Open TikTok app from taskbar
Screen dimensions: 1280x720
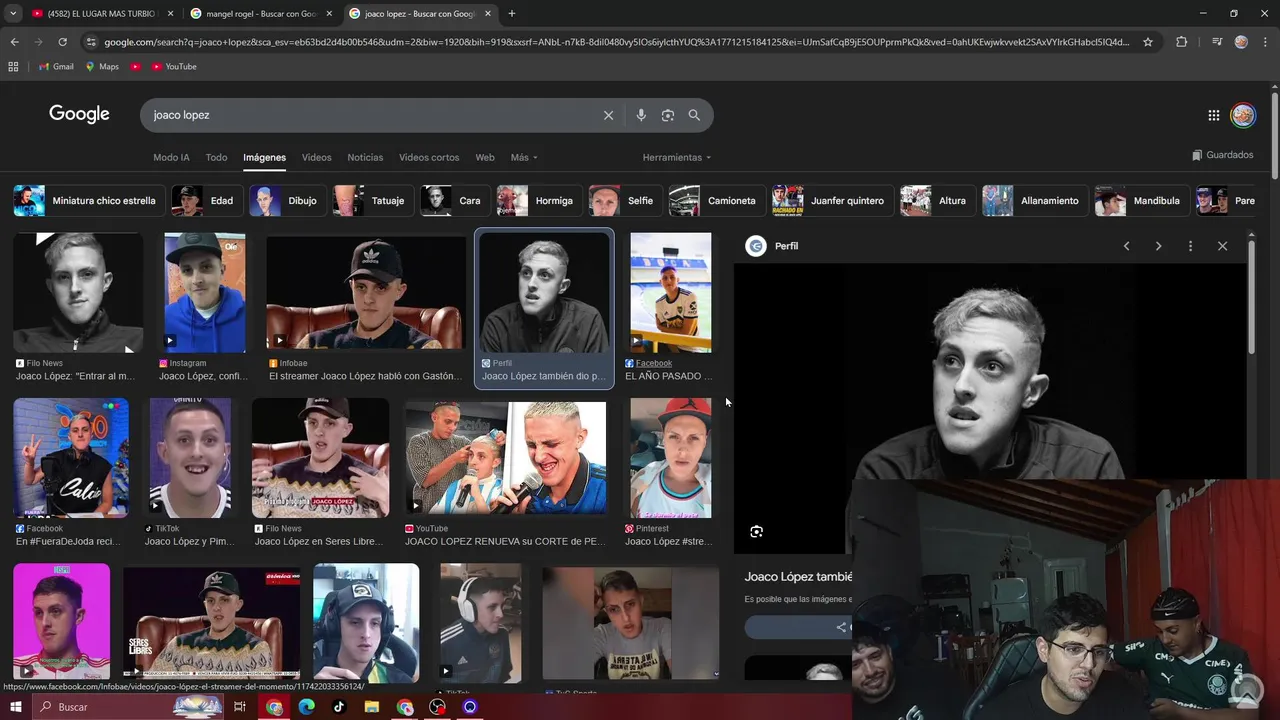[x=339, y=707]
